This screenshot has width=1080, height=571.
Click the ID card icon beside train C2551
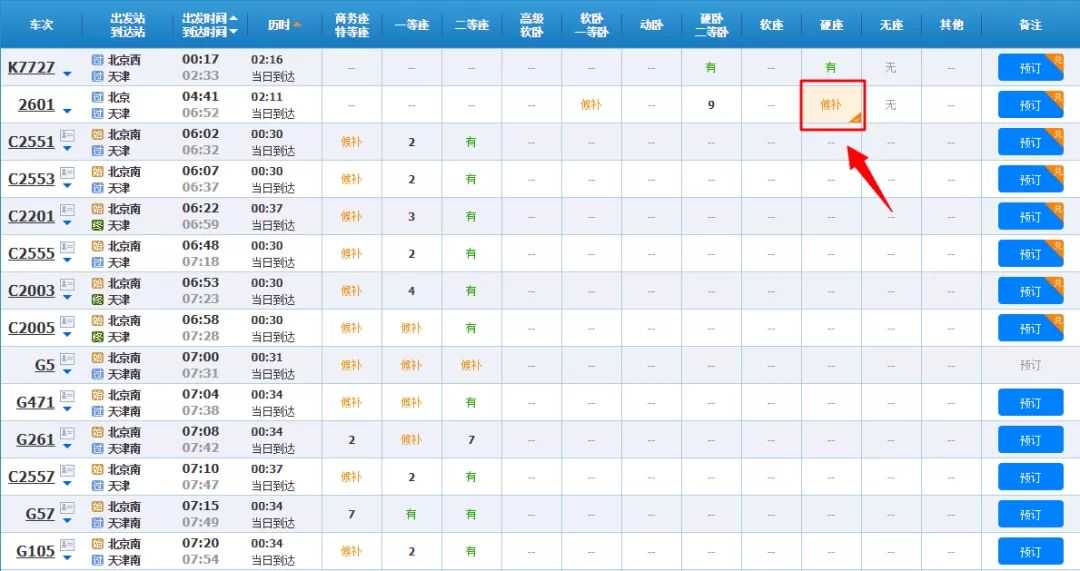68,135
